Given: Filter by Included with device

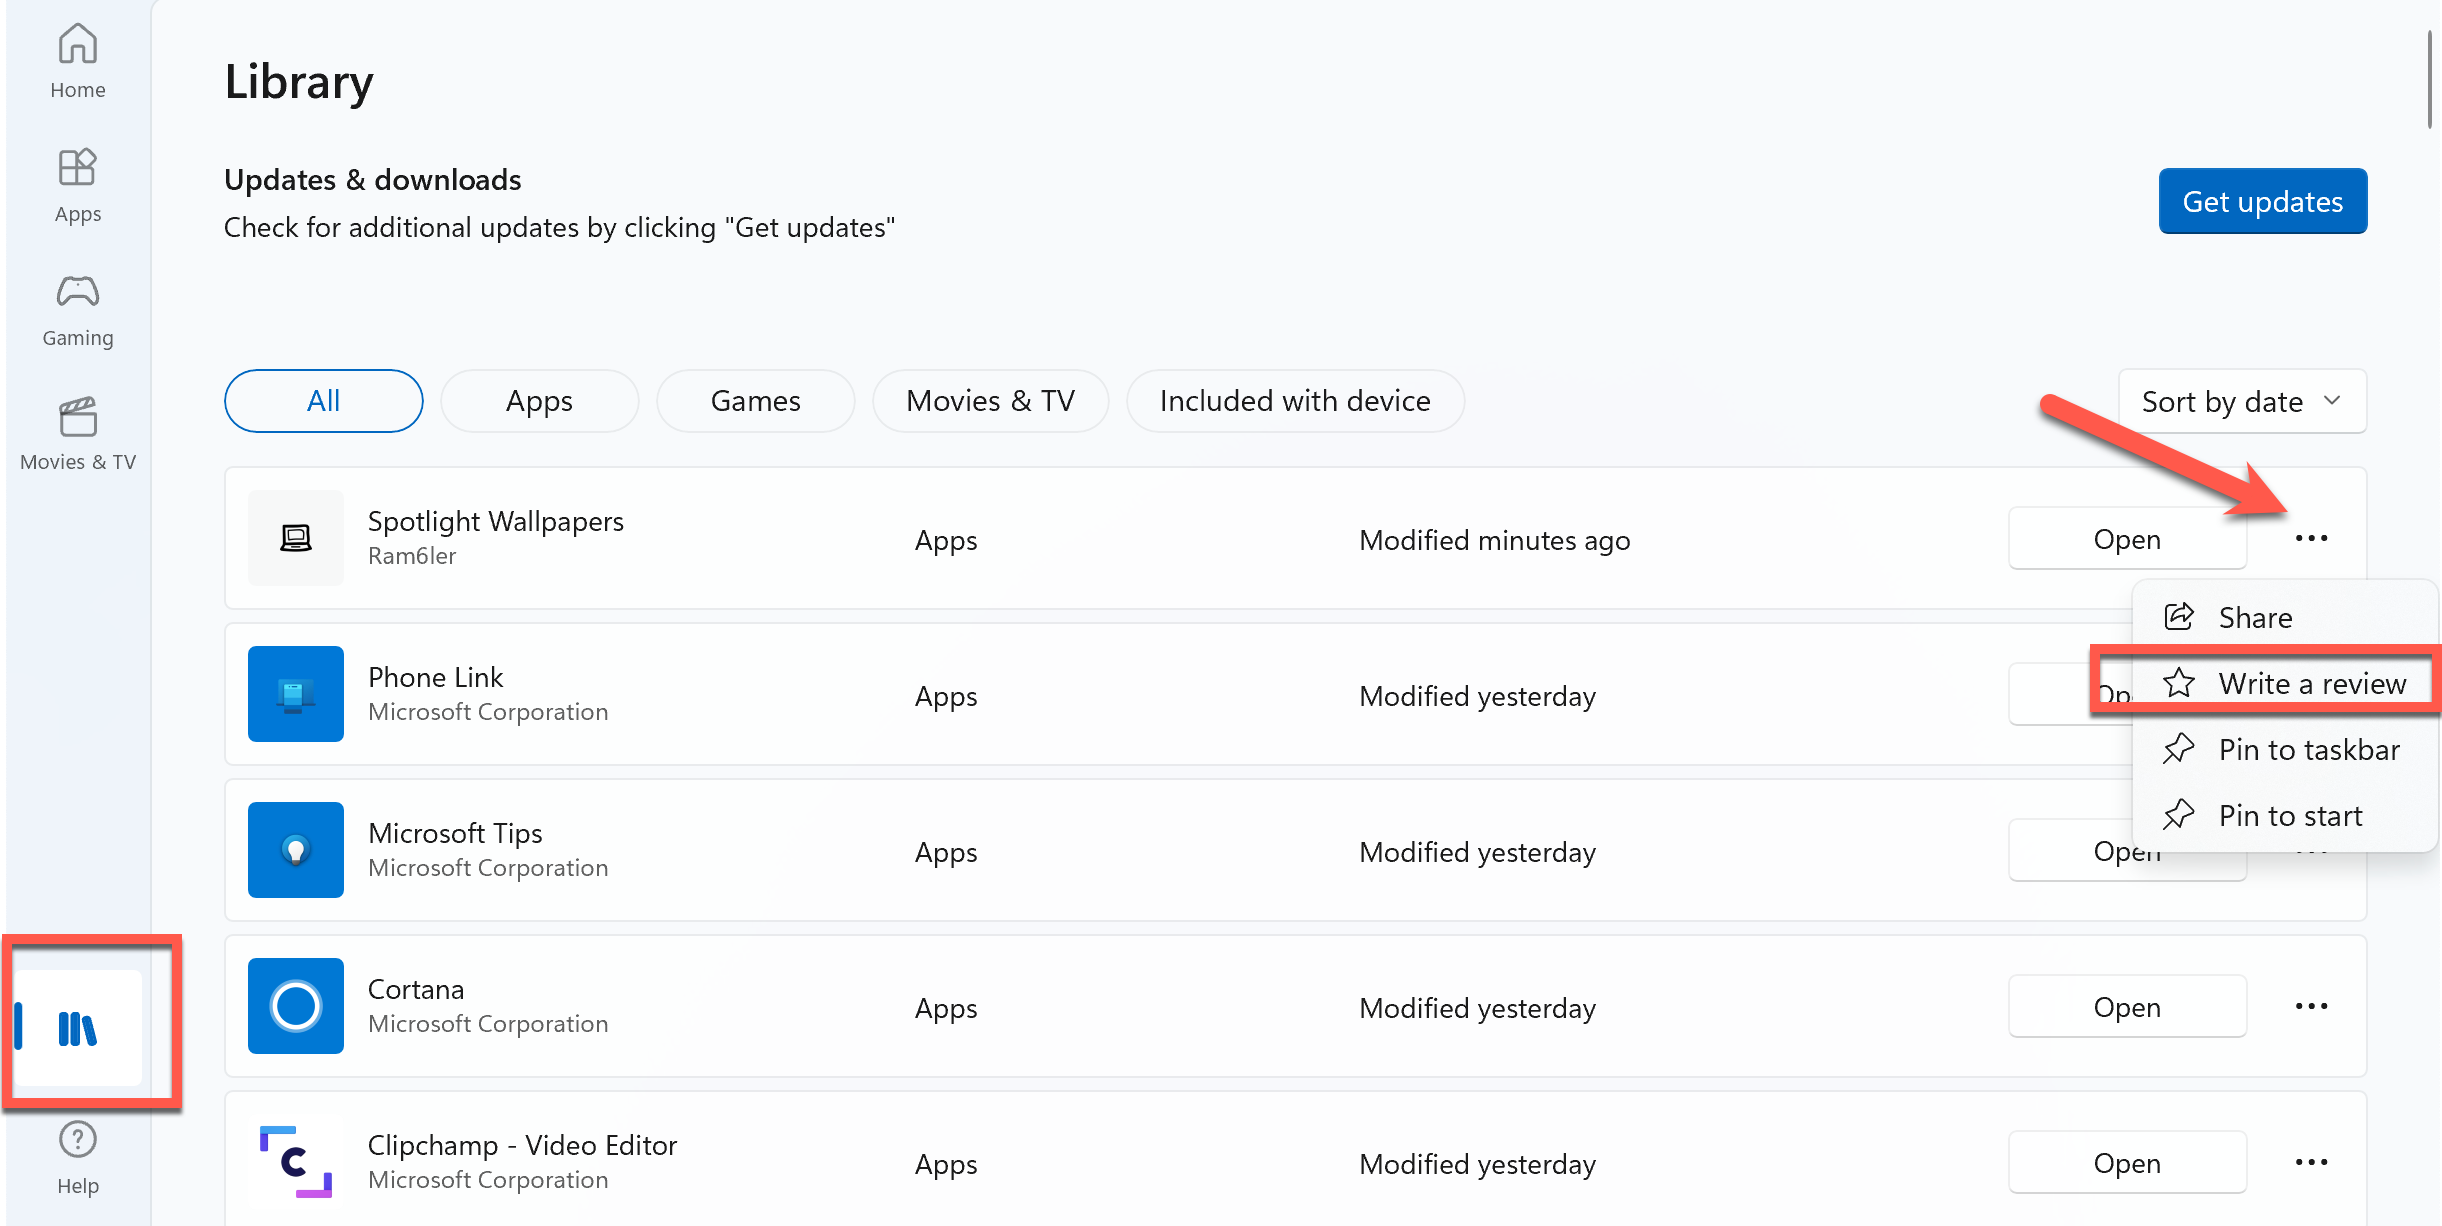Looking at the screenshot, I should (1294, 401).
